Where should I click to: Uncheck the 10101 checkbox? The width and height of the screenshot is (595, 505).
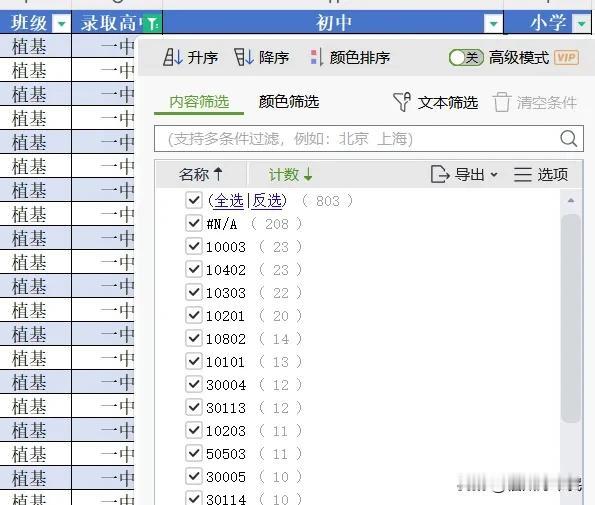[x=194, y=361]
